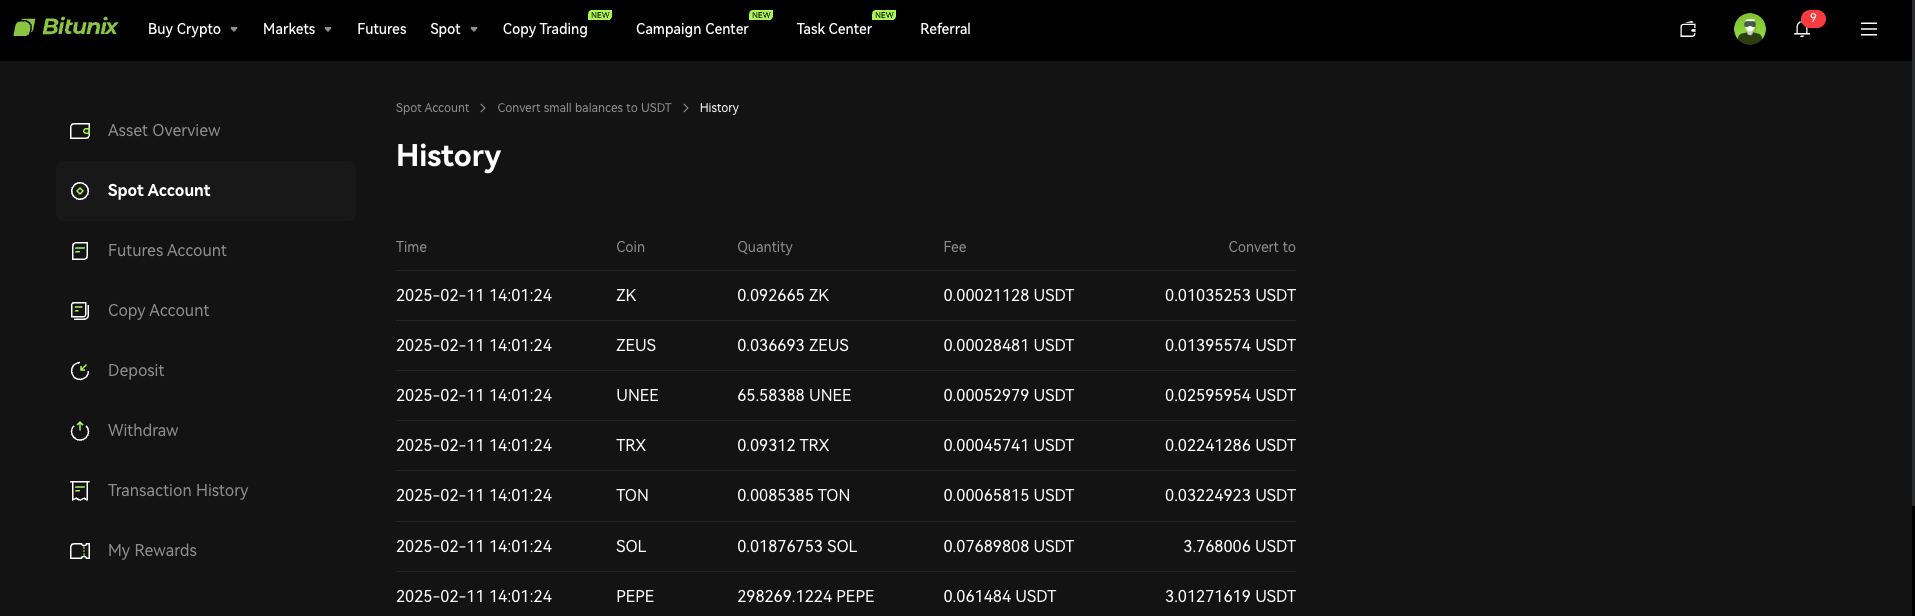The width and height of the screenshot is (1915, 616).
Task: Click the SOL conversion history row
Action: (845, 546)
